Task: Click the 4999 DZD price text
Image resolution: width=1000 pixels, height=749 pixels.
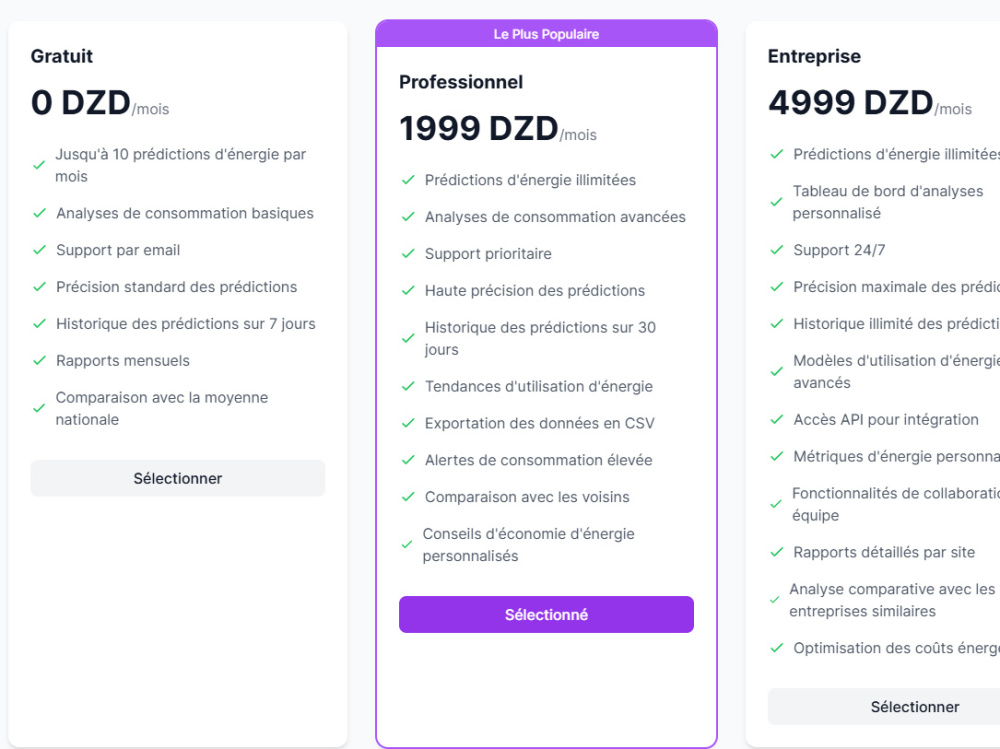Action: point(851,103)
